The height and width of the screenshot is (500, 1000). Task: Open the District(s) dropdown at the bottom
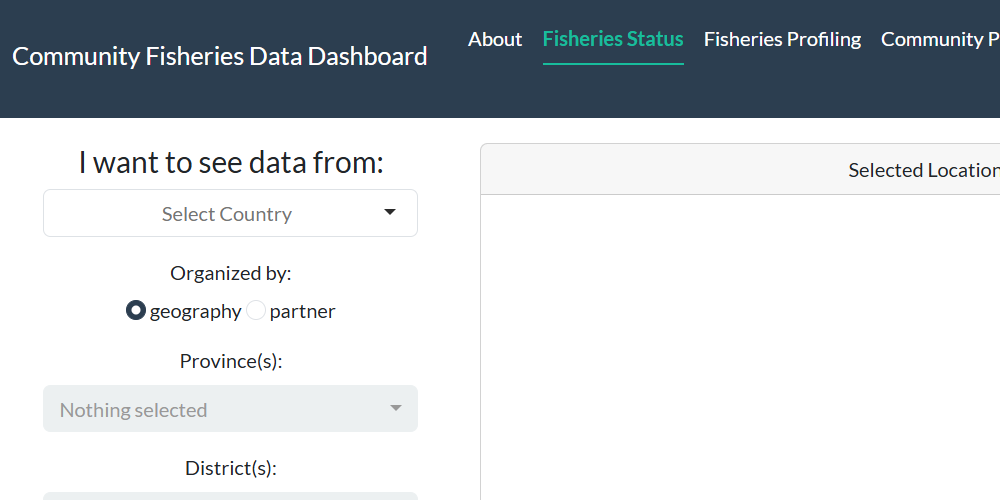(230, 495)
